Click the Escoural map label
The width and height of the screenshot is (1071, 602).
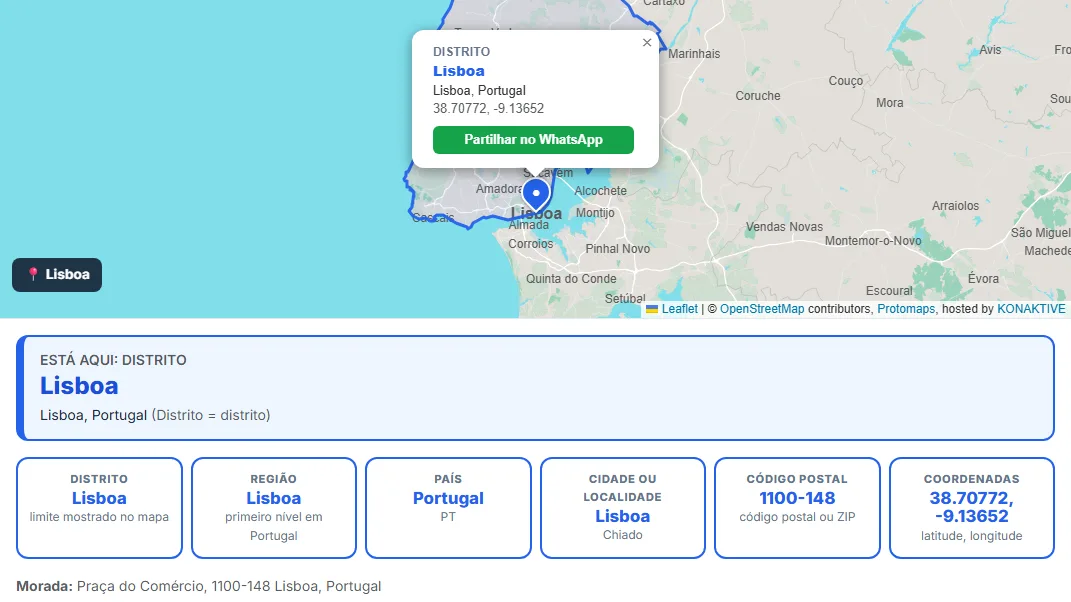click(x=889, y=291)
